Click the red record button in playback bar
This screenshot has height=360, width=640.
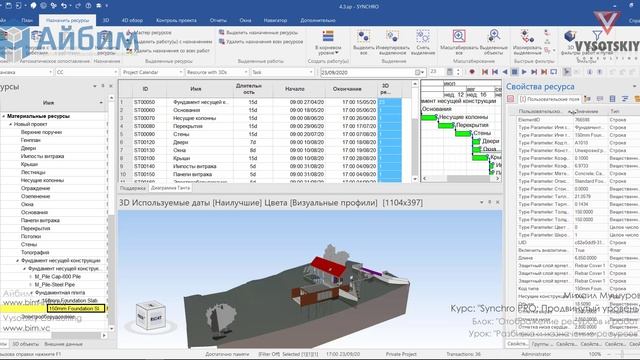[472, 72]
